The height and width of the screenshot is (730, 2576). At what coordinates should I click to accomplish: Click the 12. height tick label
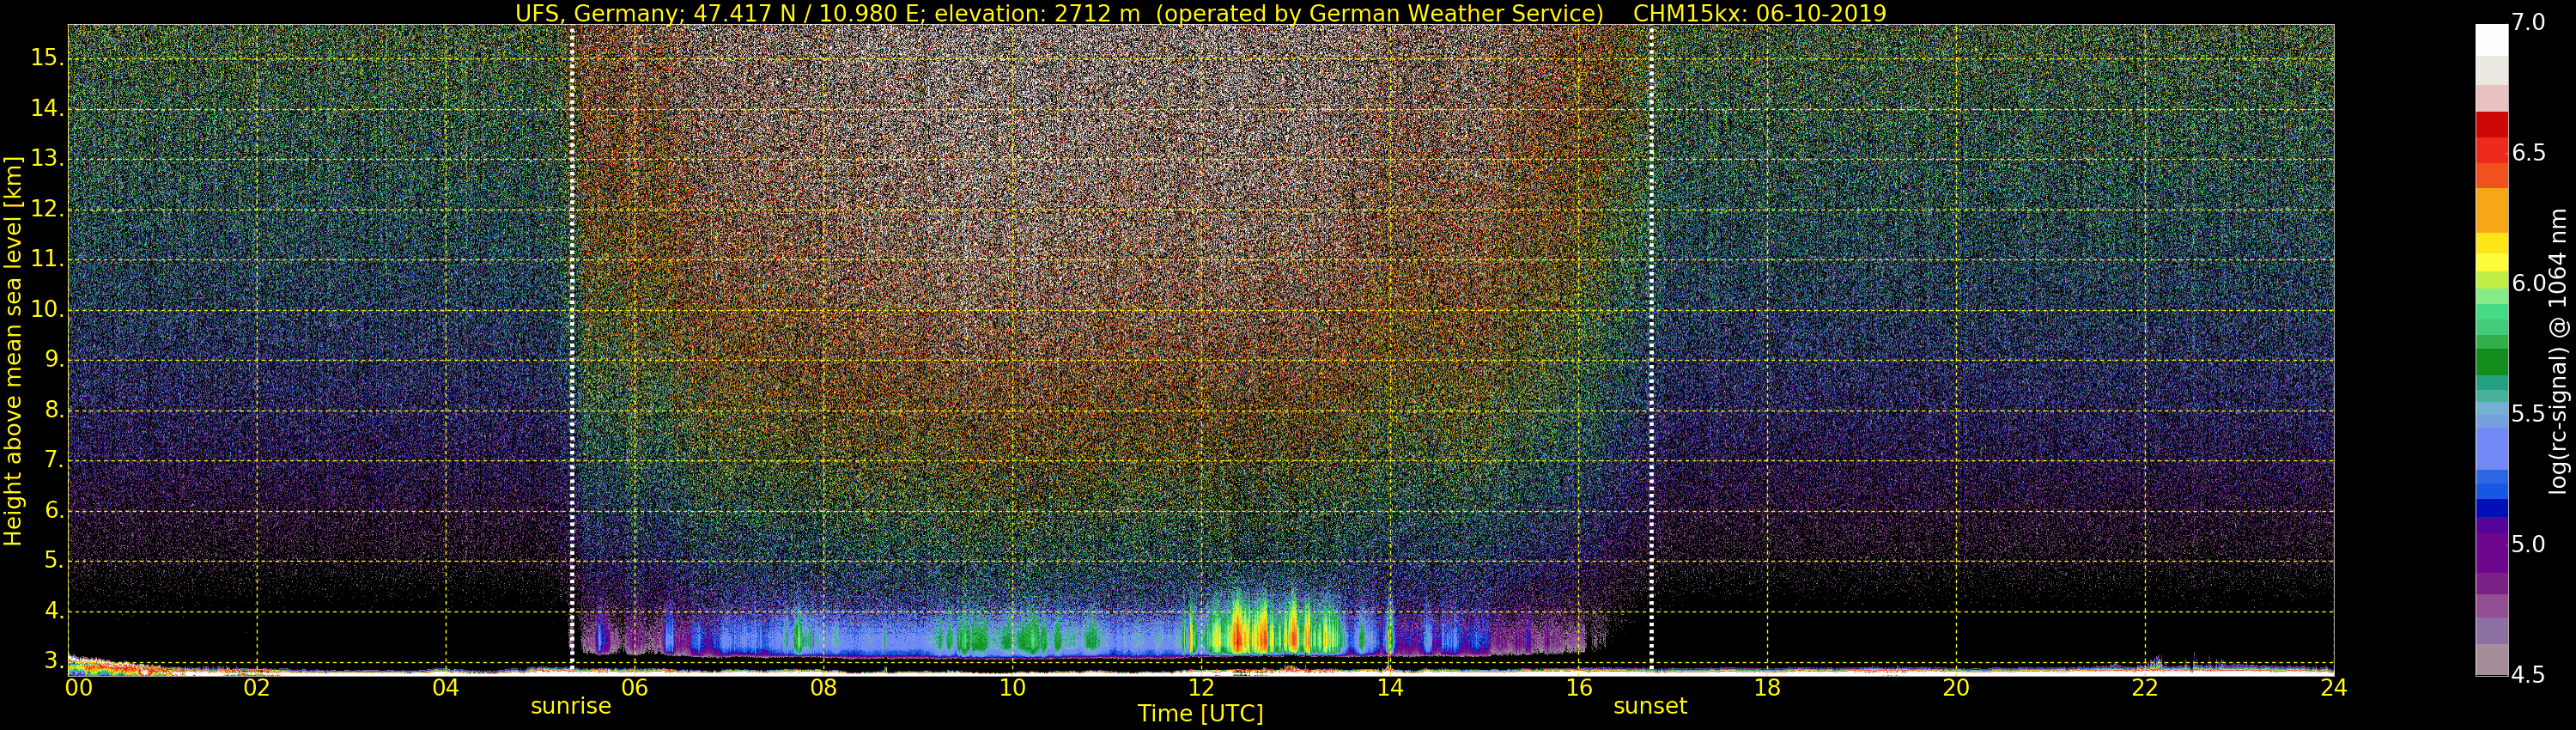(47, 209)
